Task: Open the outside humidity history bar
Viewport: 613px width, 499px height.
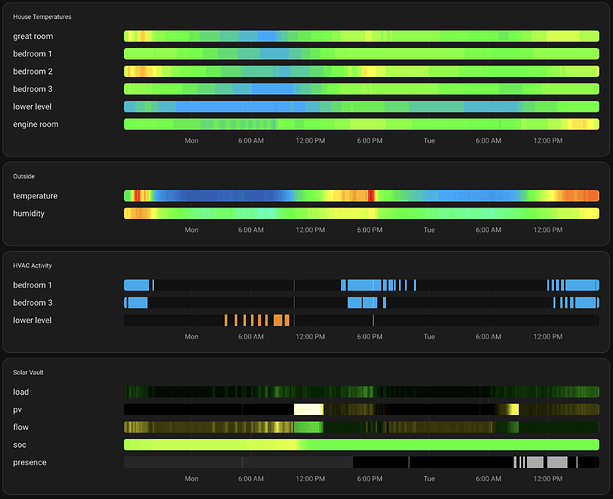Action: click(x=362, y=213)
